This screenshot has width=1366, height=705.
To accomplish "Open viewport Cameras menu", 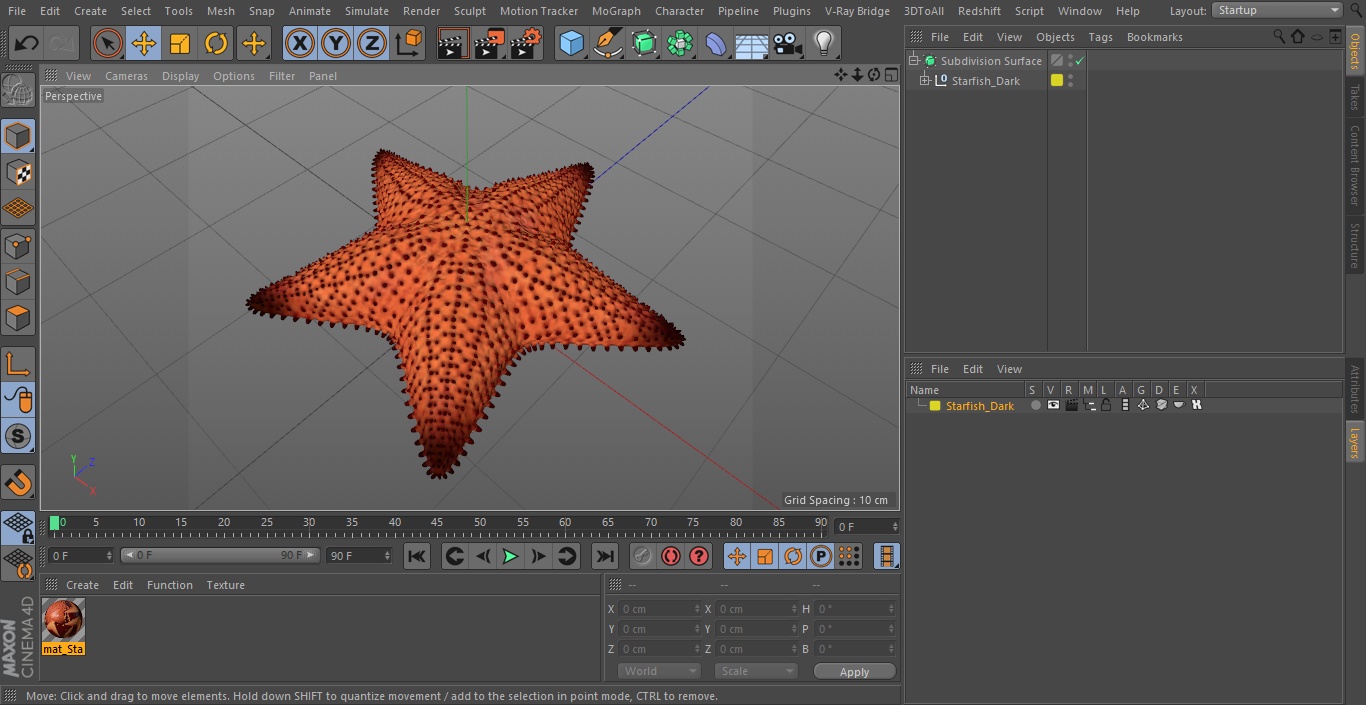I will click(x=126, y=76).
